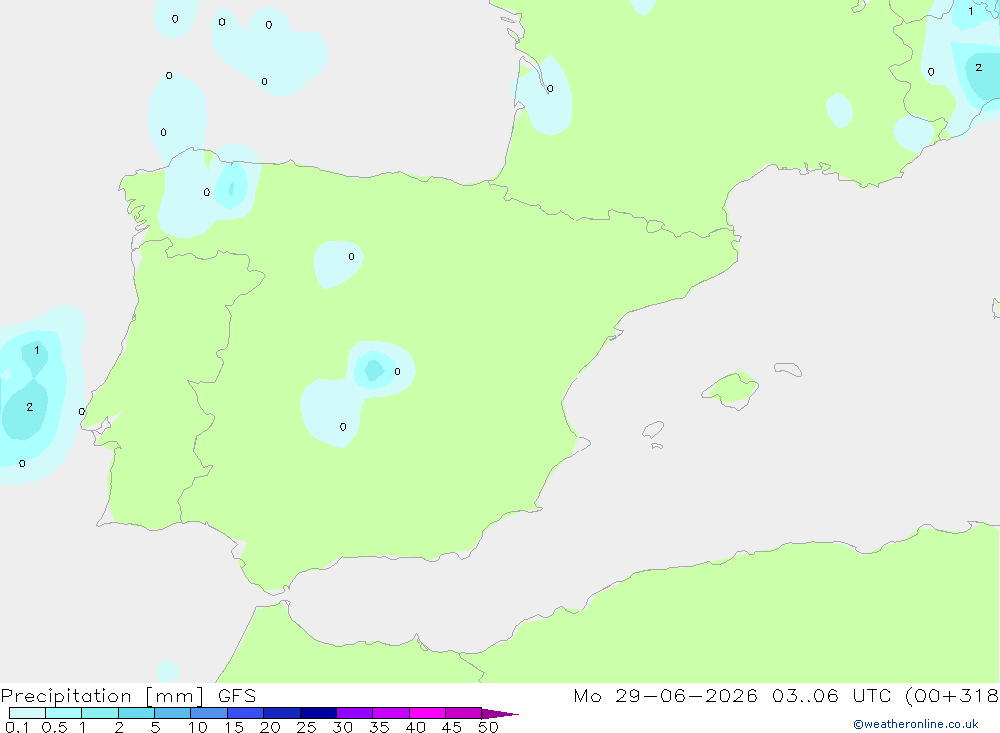
Task: Click the legend value '50'
Action: 488,727
